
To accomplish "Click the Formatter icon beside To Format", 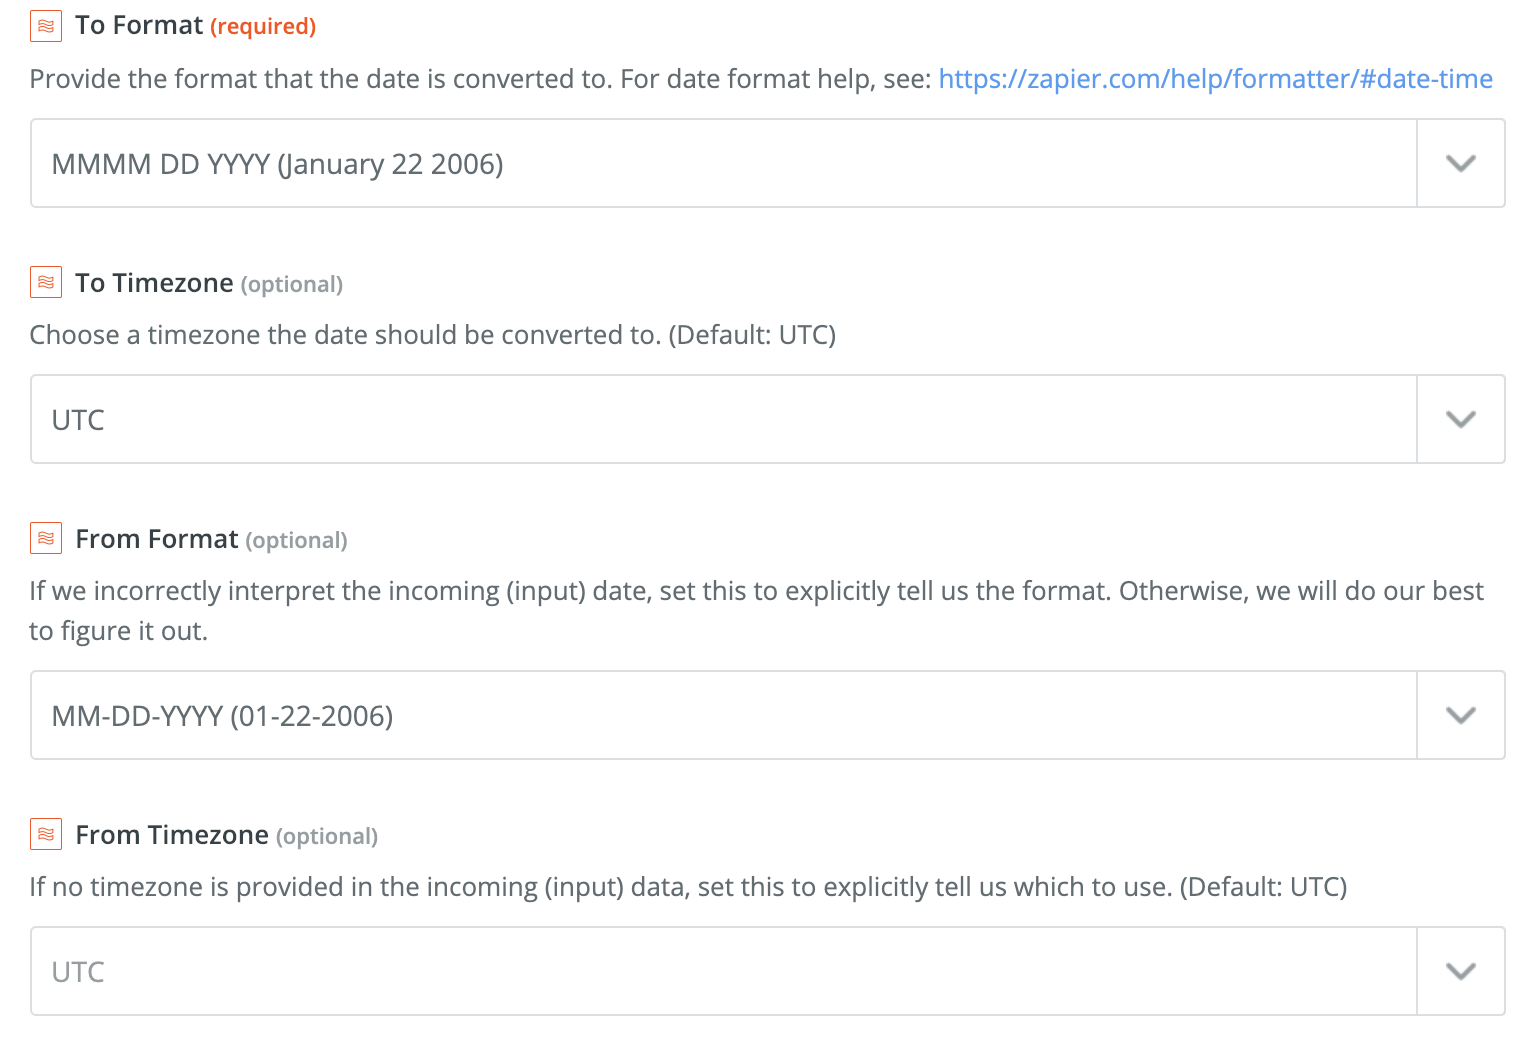I will [x=46, y=26].
